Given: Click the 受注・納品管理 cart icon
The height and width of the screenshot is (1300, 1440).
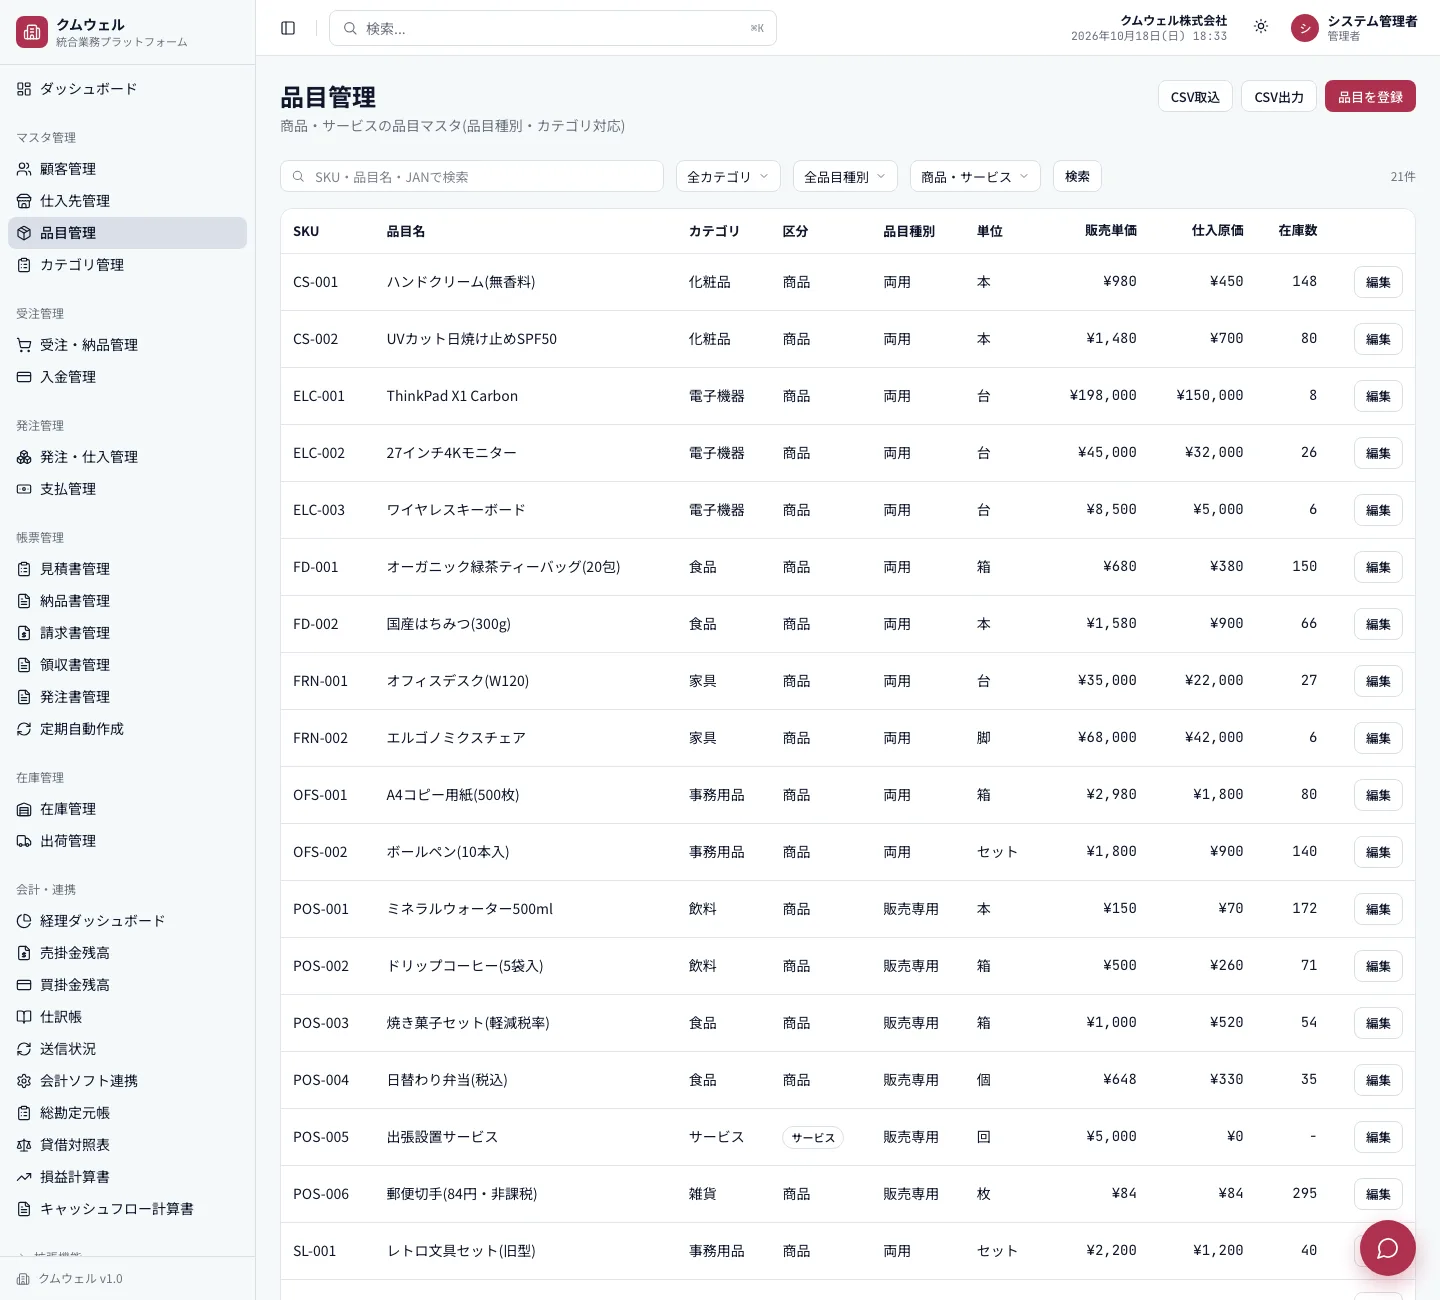Looking at the screenshot, I should pos(24,345).
